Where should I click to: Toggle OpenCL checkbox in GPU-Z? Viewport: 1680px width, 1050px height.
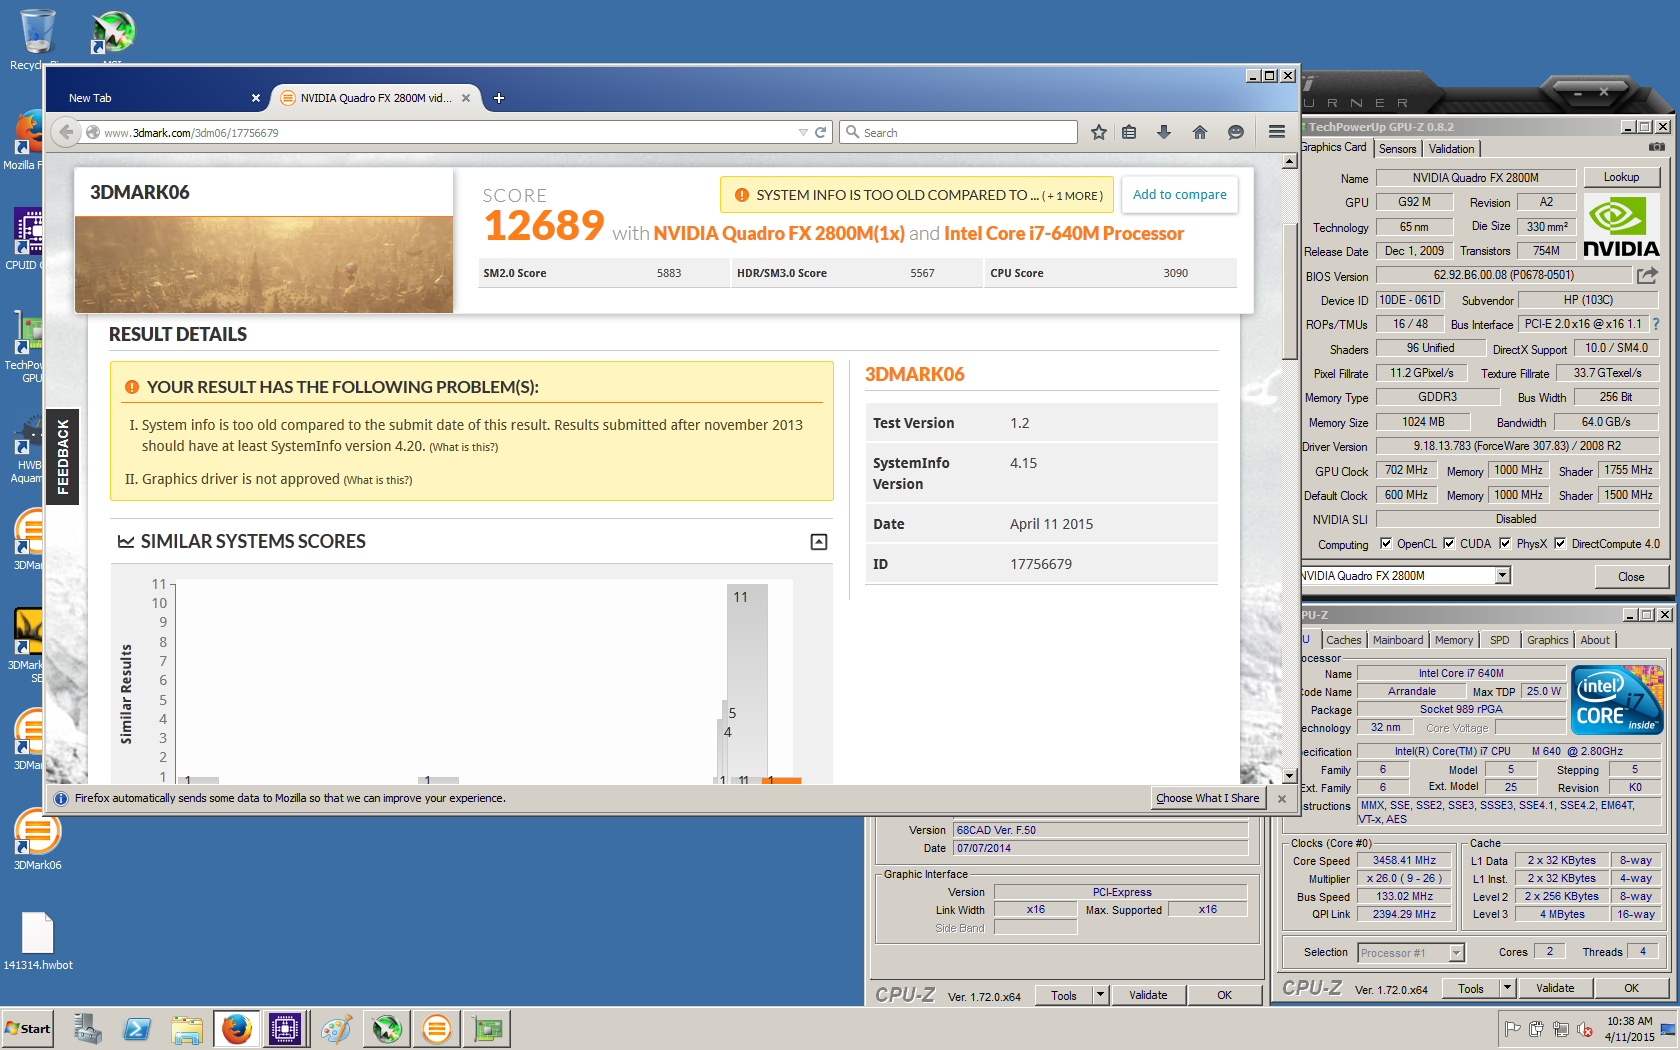tap(1386, 544)
